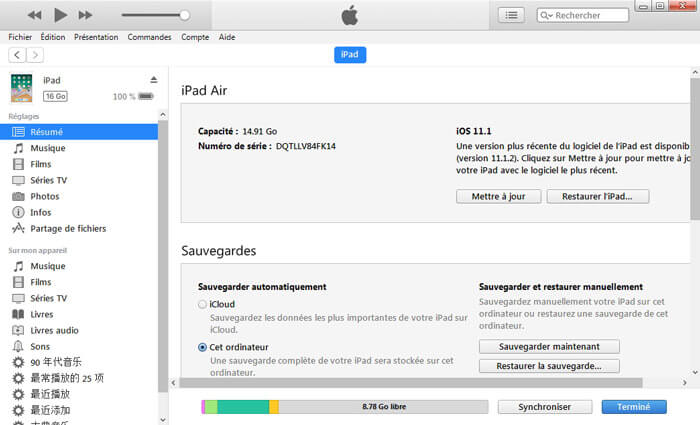Open the Fichier menu

20,37
